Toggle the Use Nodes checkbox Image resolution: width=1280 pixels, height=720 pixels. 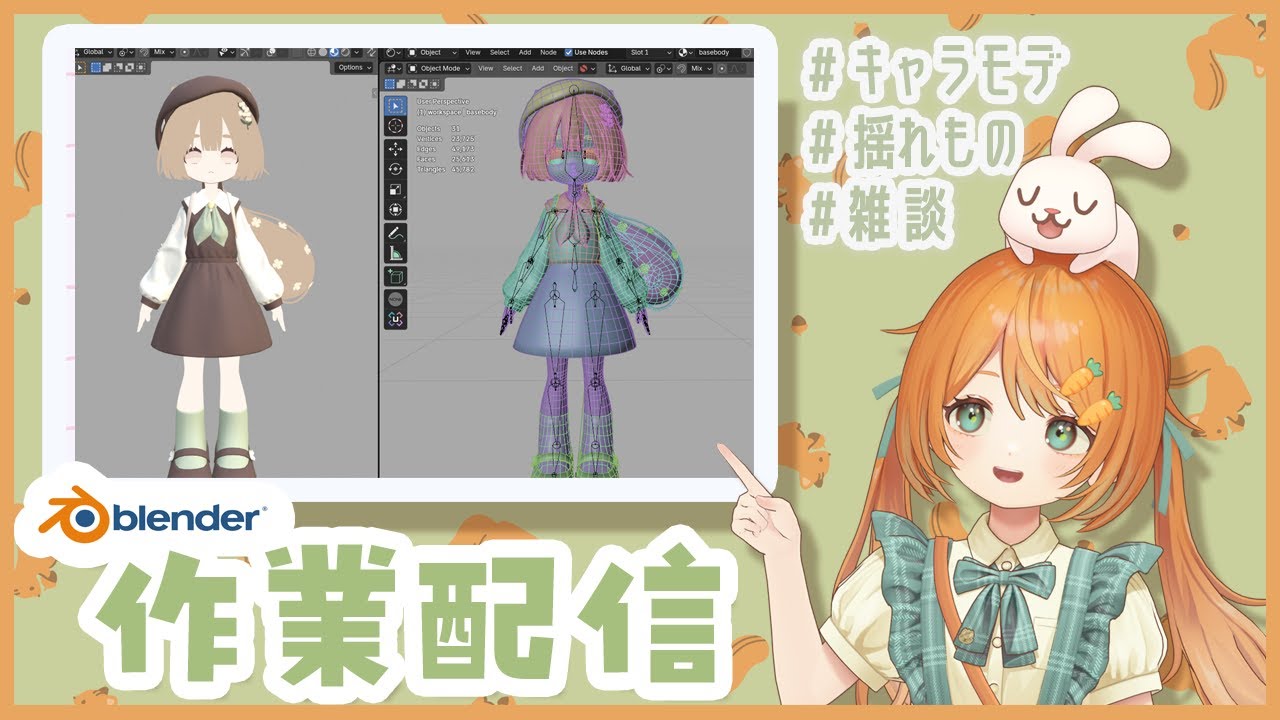(568, 52)
